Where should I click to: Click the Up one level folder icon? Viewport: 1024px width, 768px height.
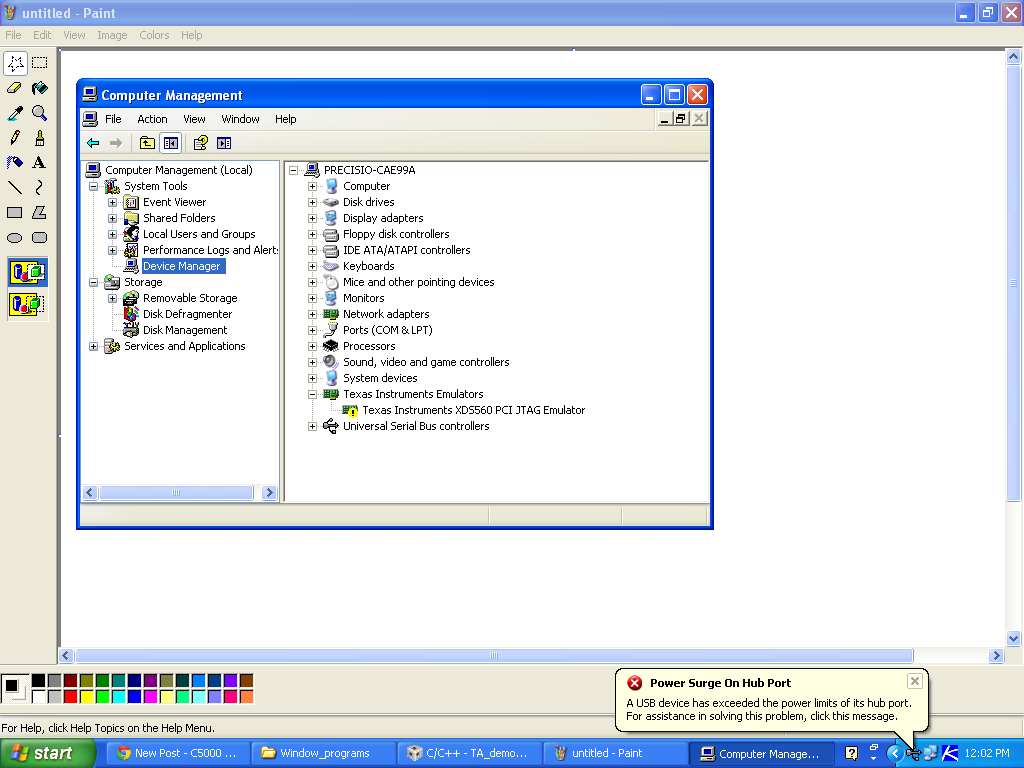(148, 143)
